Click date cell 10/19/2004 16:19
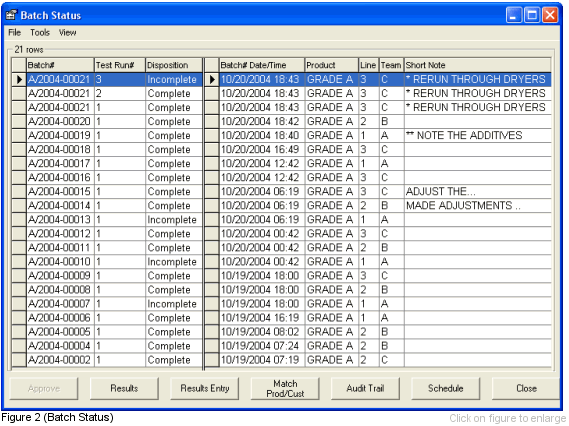The height and width of the screenshot is (426, 569). coord(262,318)
